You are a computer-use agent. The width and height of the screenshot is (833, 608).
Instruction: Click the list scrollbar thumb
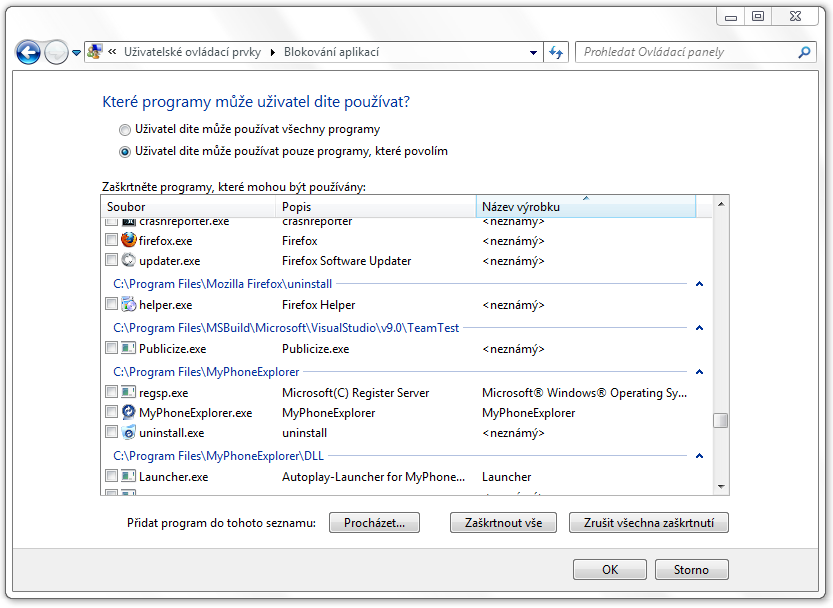pos(720,420)
